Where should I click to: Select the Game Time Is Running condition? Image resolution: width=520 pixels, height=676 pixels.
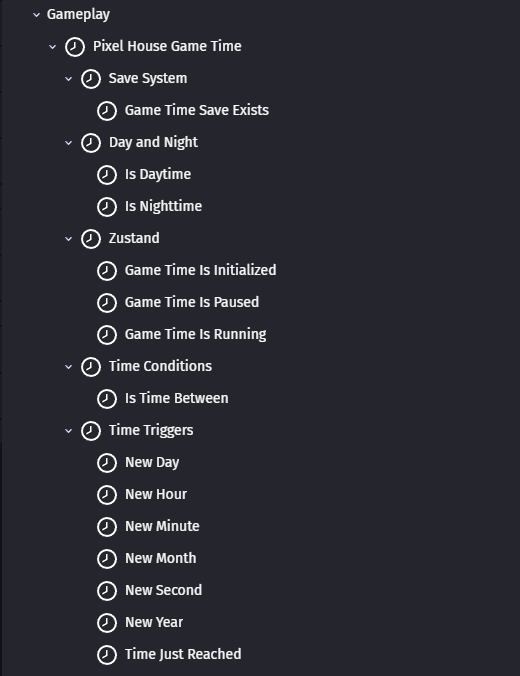(x=195, y=335)
